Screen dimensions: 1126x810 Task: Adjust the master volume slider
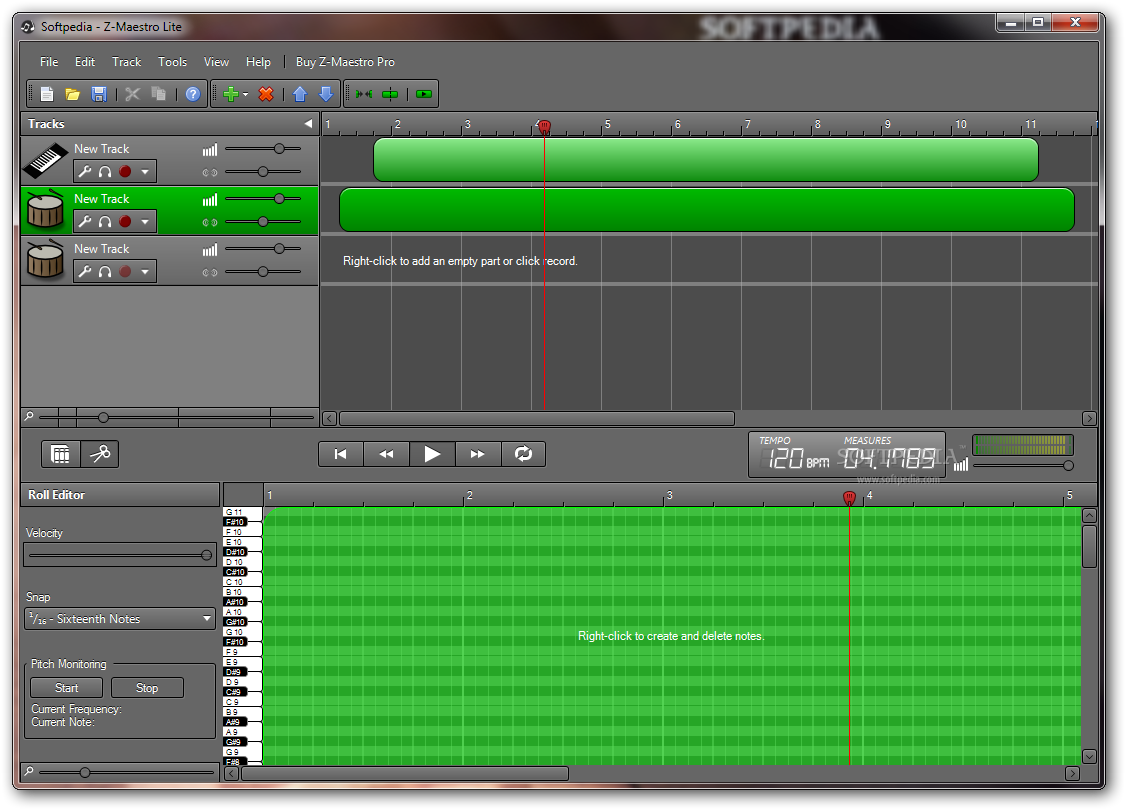(1023, 465)
